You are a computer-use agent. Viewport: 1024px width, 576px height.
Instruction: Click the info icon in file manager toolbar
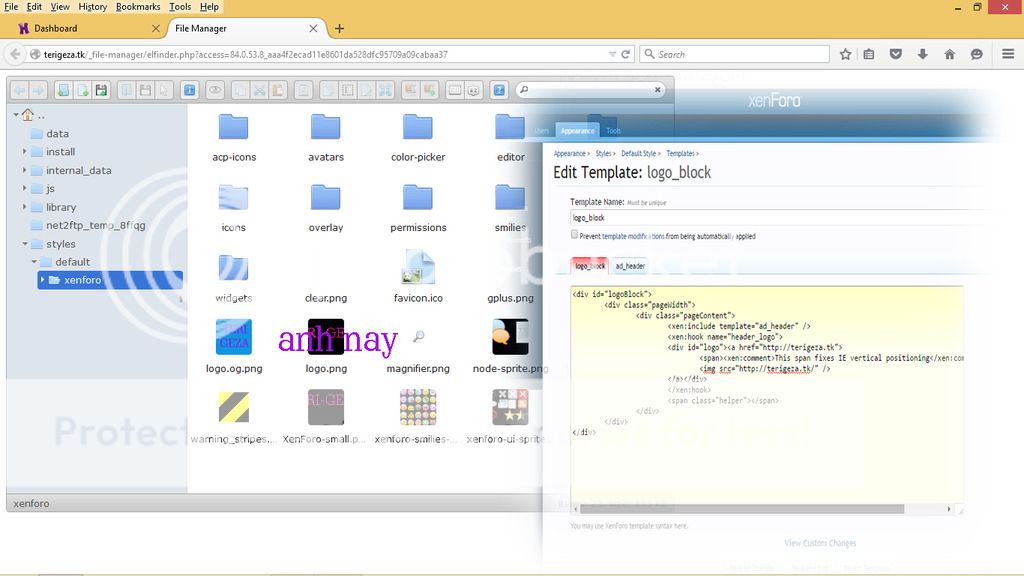[189, 90]
